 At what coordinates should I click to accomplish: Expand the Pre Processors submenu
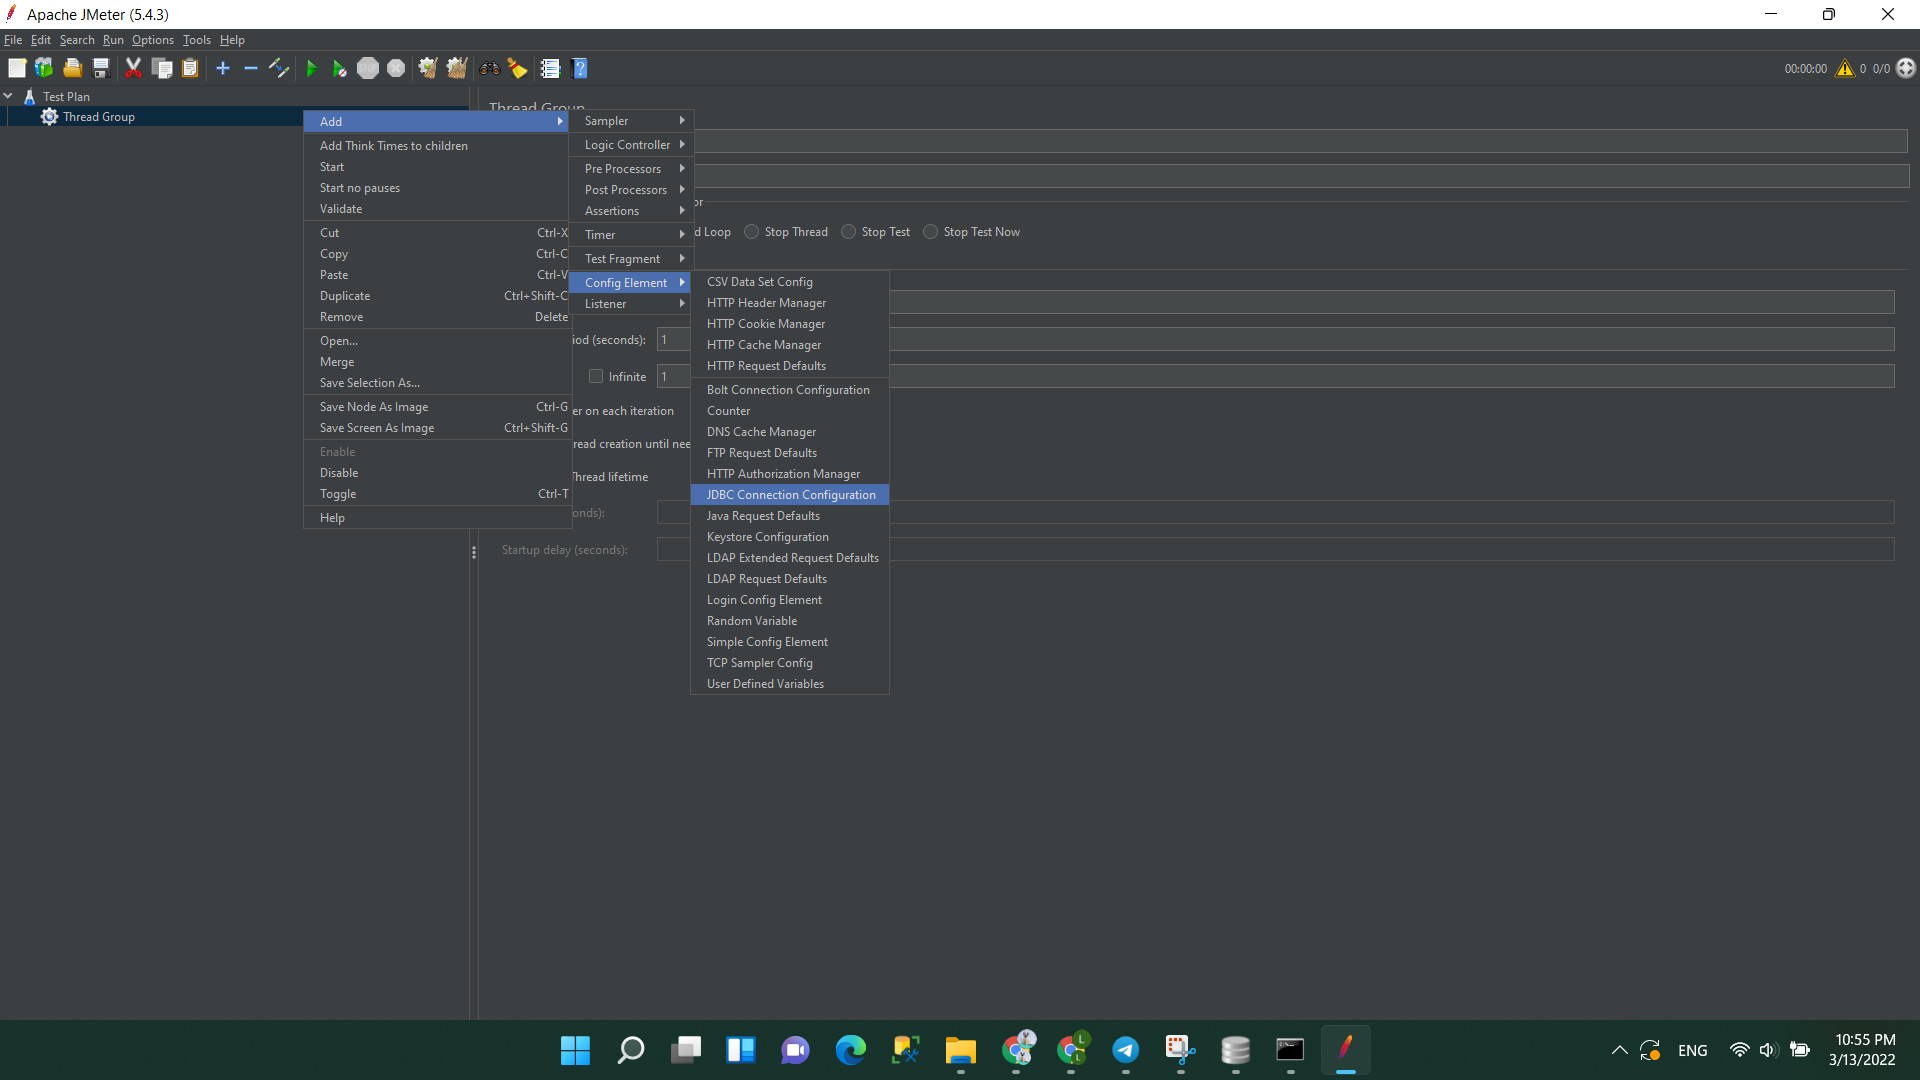631,168
